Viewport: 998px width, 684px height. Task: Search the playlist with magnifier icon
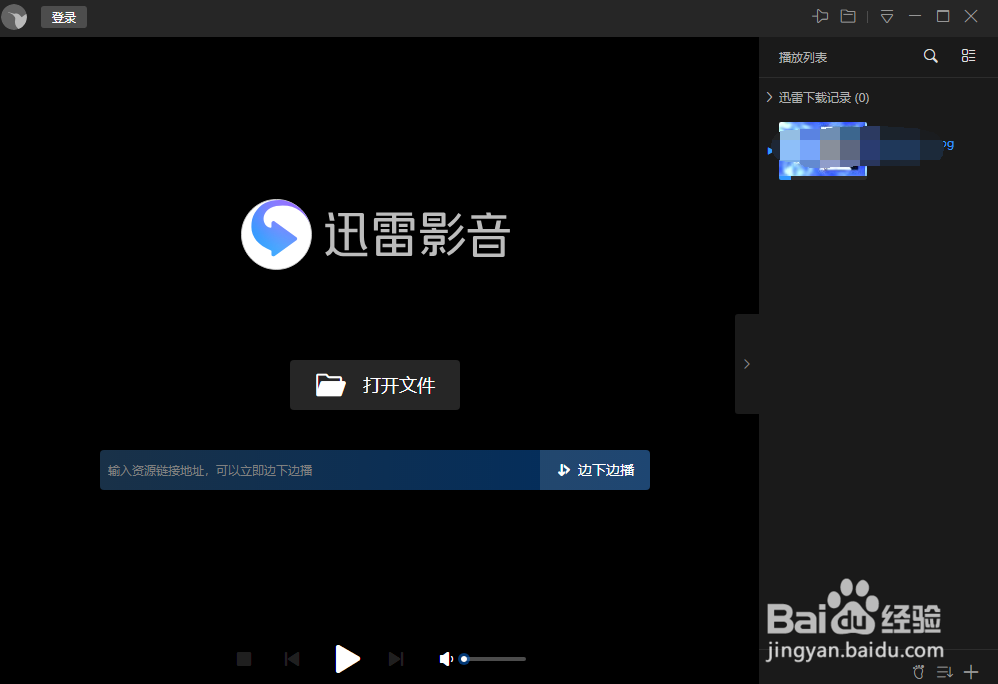click(931, 56)
